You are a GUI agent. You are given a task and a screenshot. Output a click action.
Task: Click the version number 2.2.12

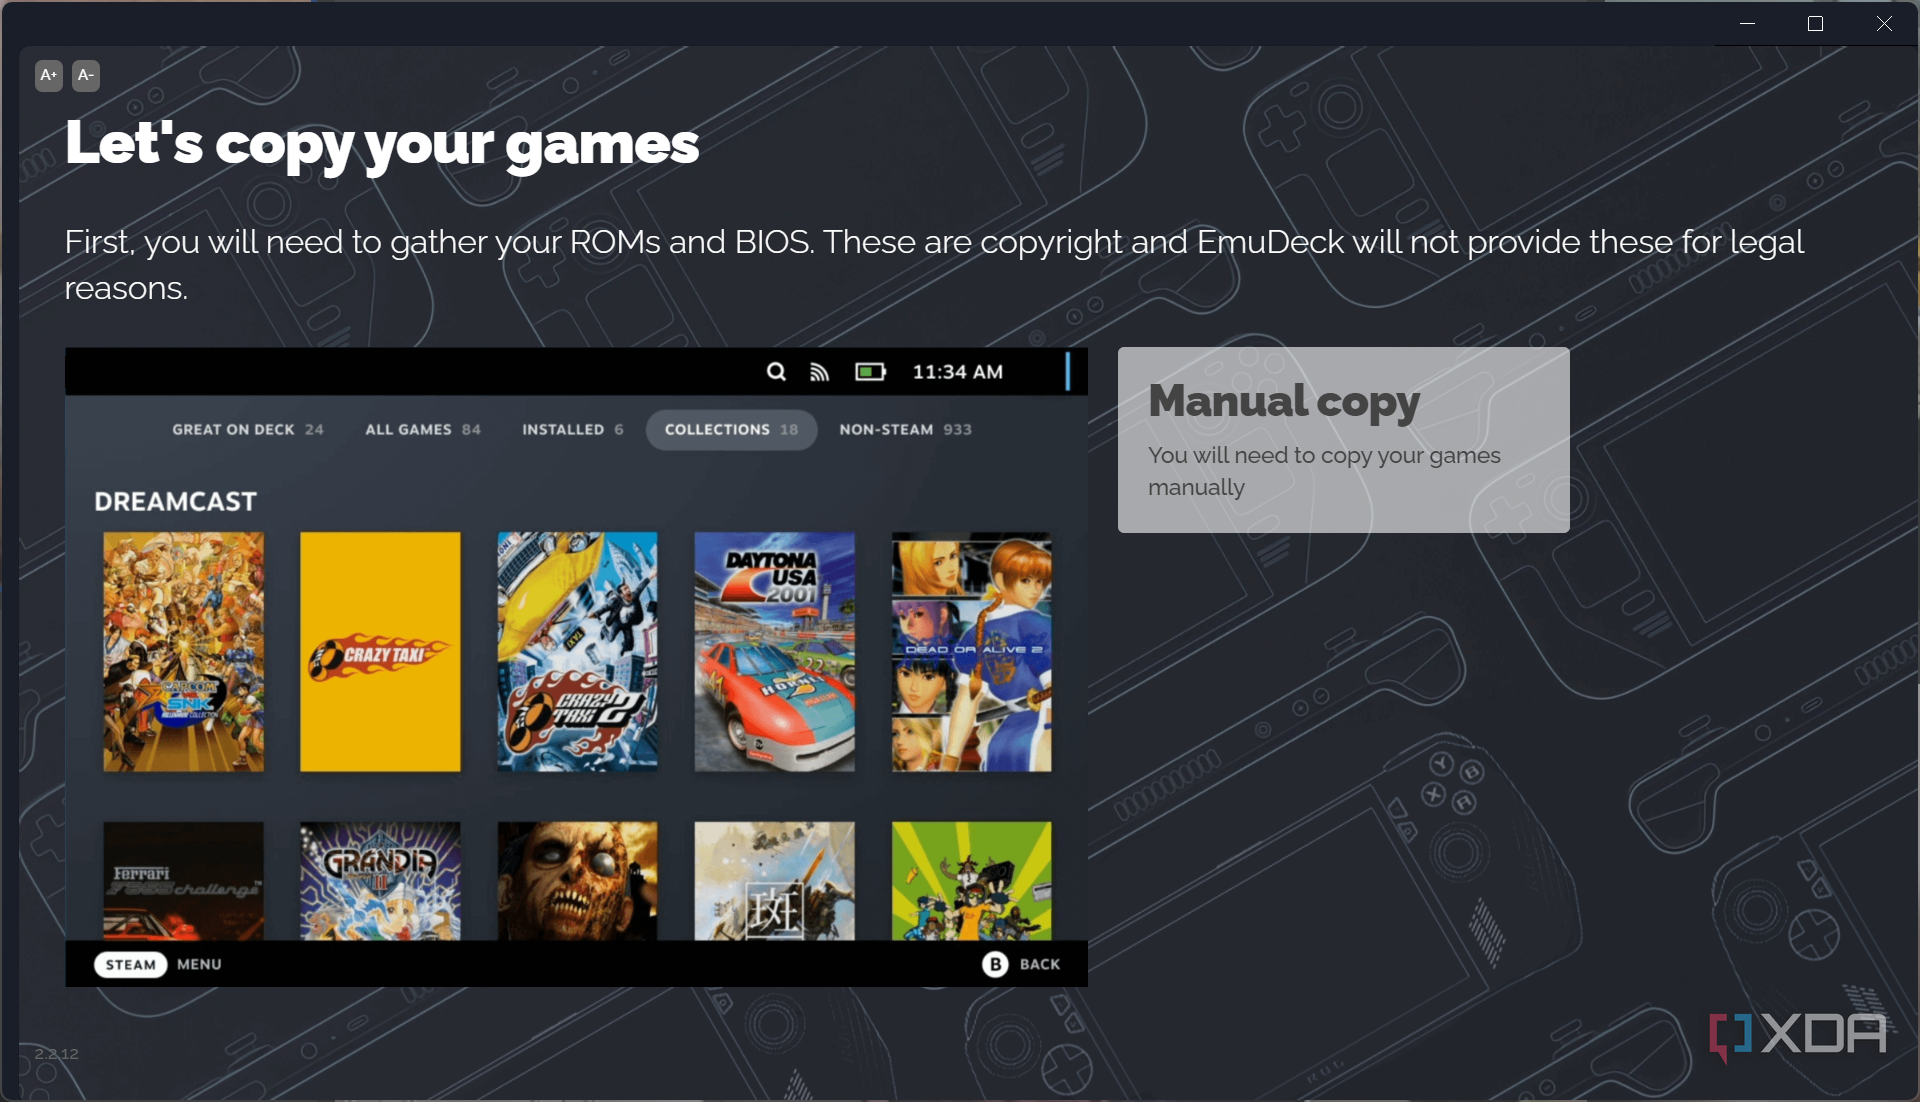click(x=57, y=1054)
